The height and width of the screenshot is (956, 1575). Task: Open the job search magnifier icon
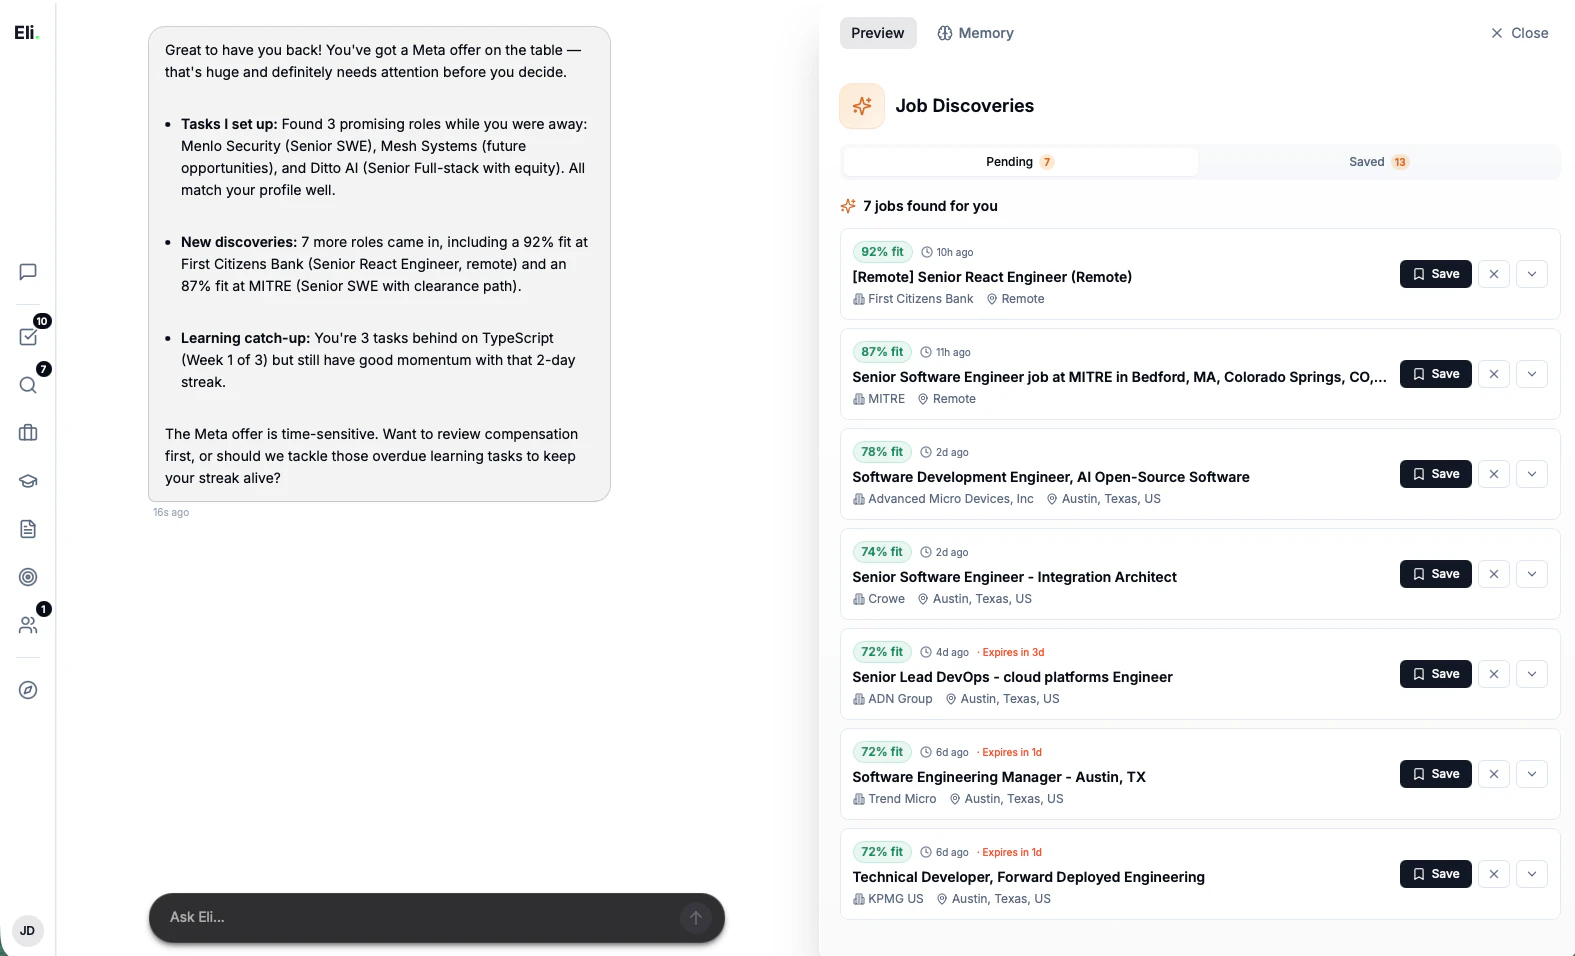click(28, 385)
